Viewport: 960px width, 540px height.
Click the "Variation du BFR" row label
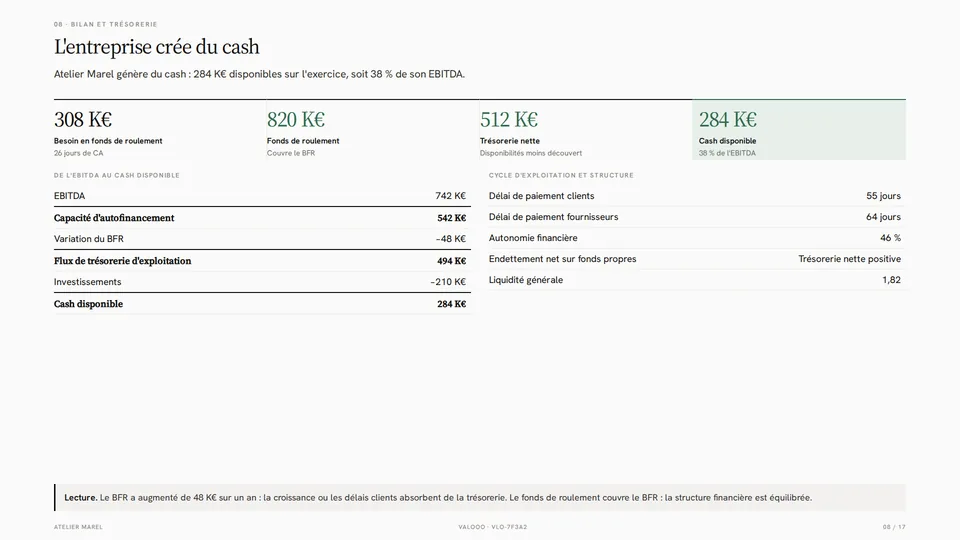[x=89, y=239]
